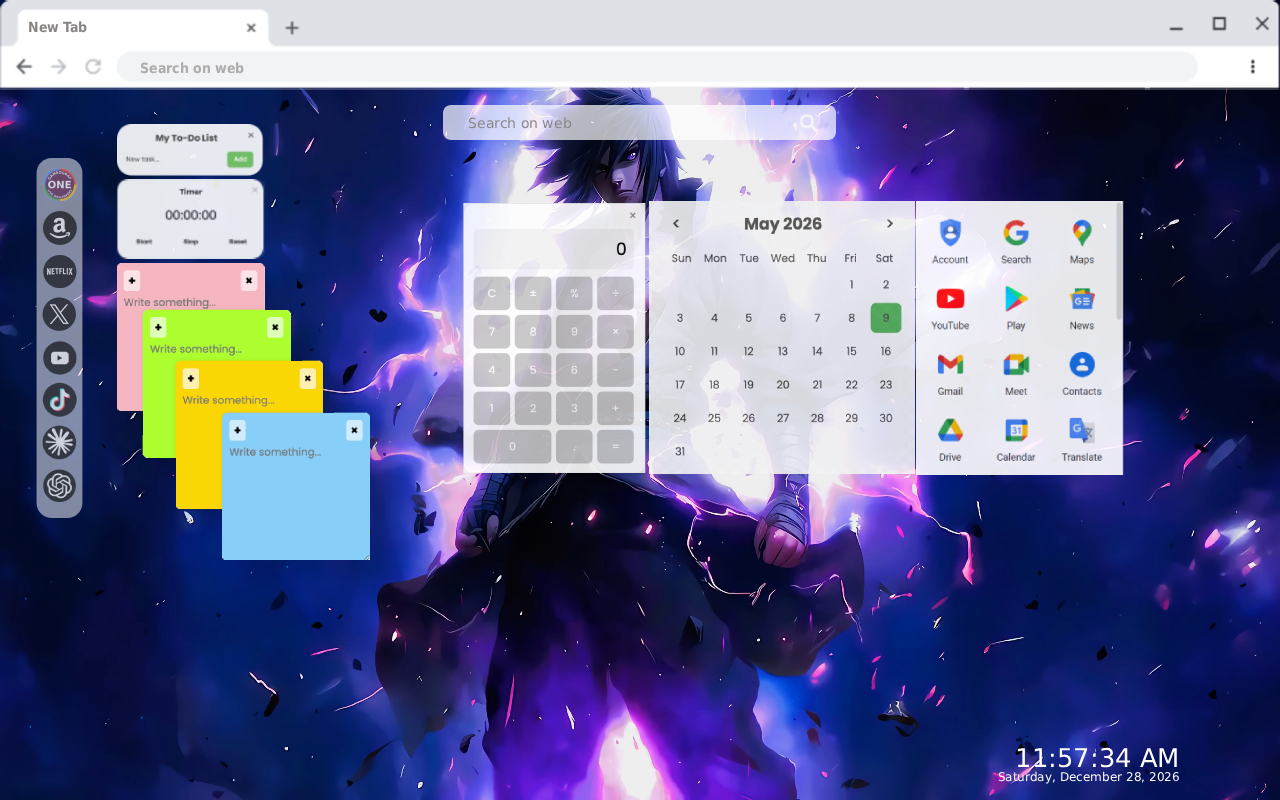Stop the timer
This screenshot has height=800, width=1280.
(191, 242)
